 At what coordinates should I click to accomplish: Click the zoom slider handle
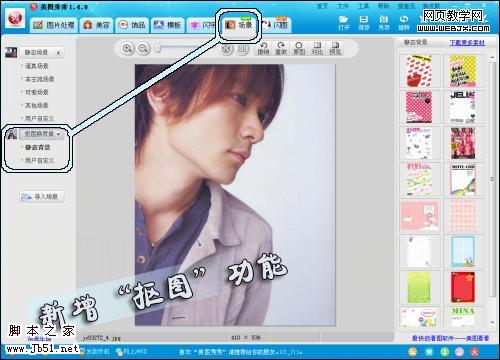coord(158,49)
